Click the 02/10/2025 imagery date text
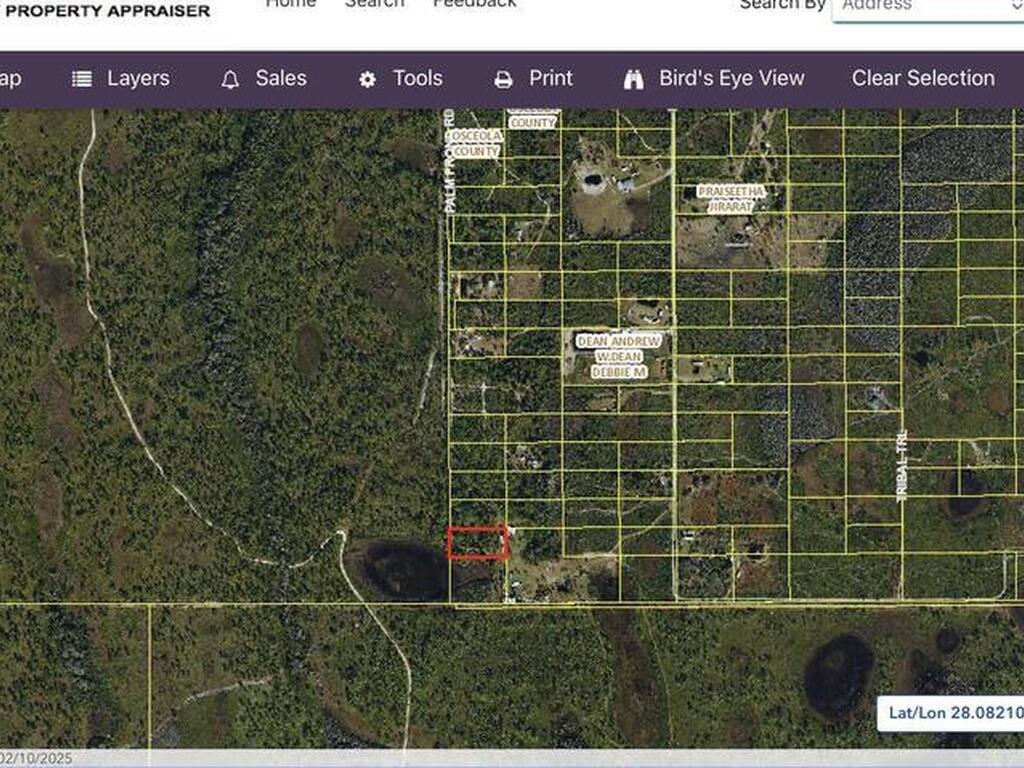This screenshot has height=768, width=1024. [x=36, y=759]
